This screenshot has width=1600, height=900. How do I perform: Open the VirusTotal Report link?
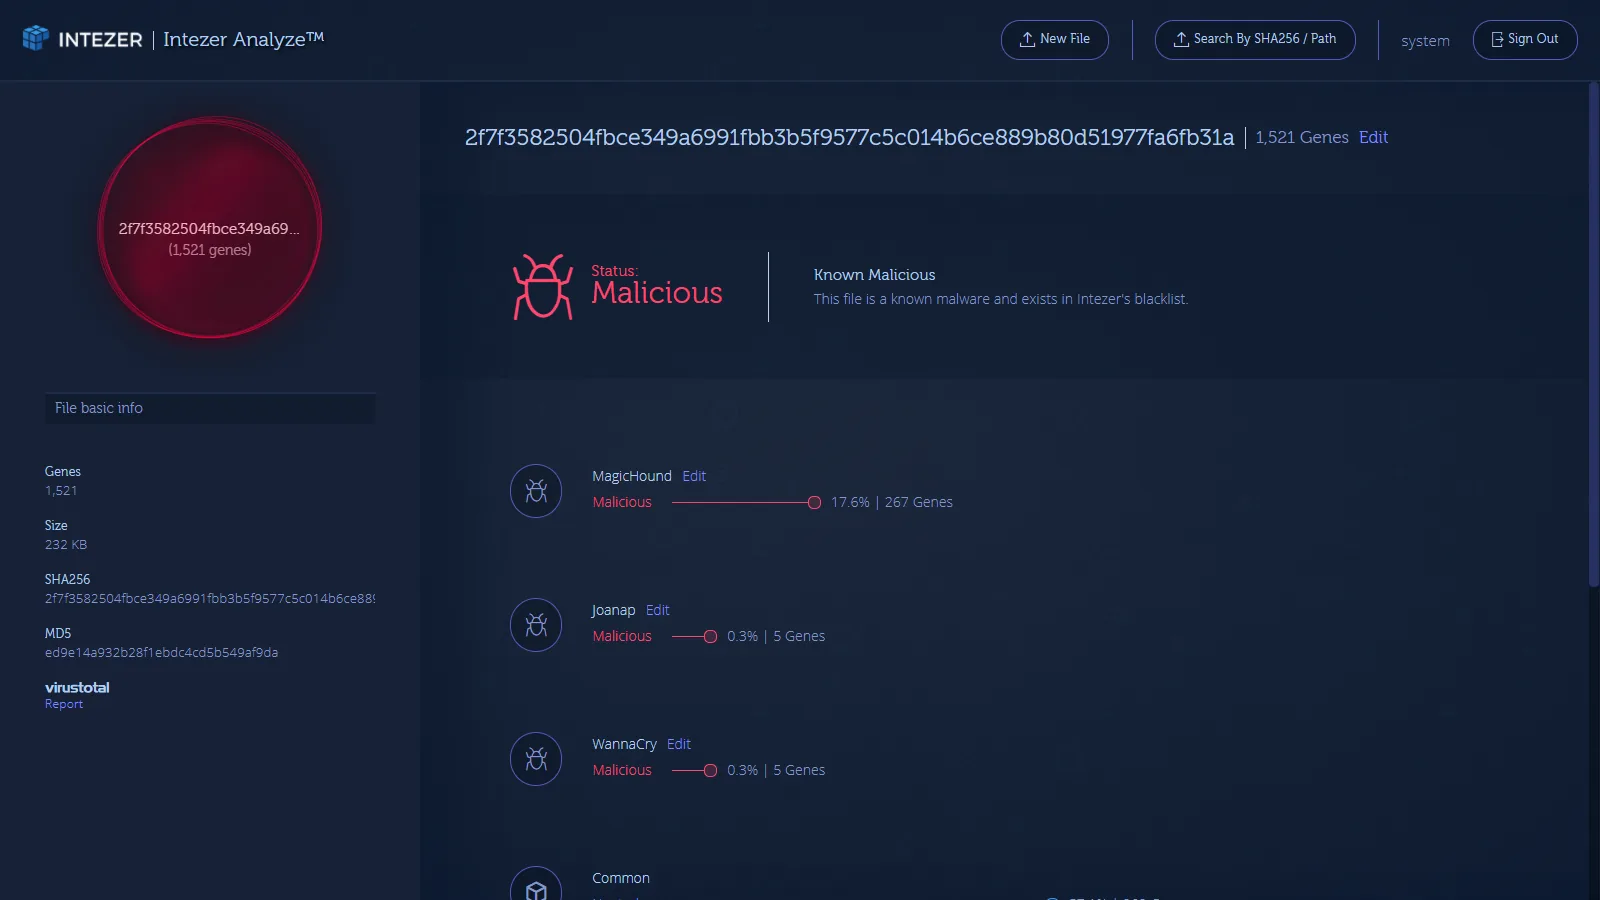[x=64, y=704]
